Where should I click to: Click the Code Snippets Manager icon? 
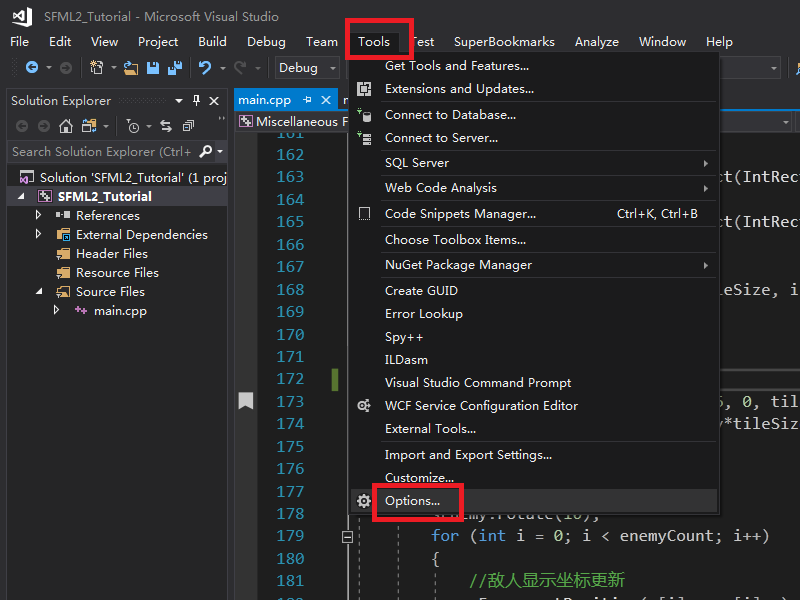click(364, 213)
